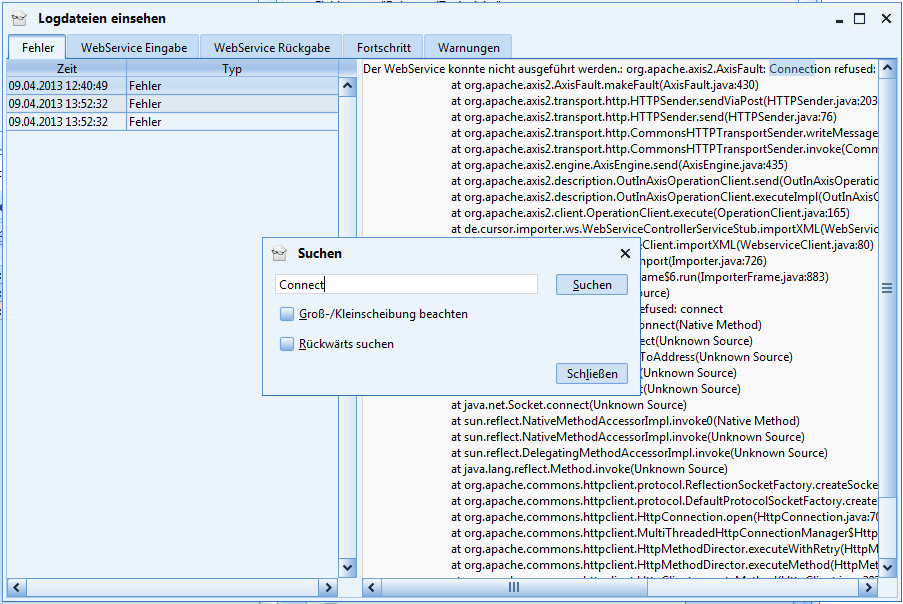Screen dimensions: 903x604
Task: Toggle the Rückwärts suchen checkbox
Action: 288,344
